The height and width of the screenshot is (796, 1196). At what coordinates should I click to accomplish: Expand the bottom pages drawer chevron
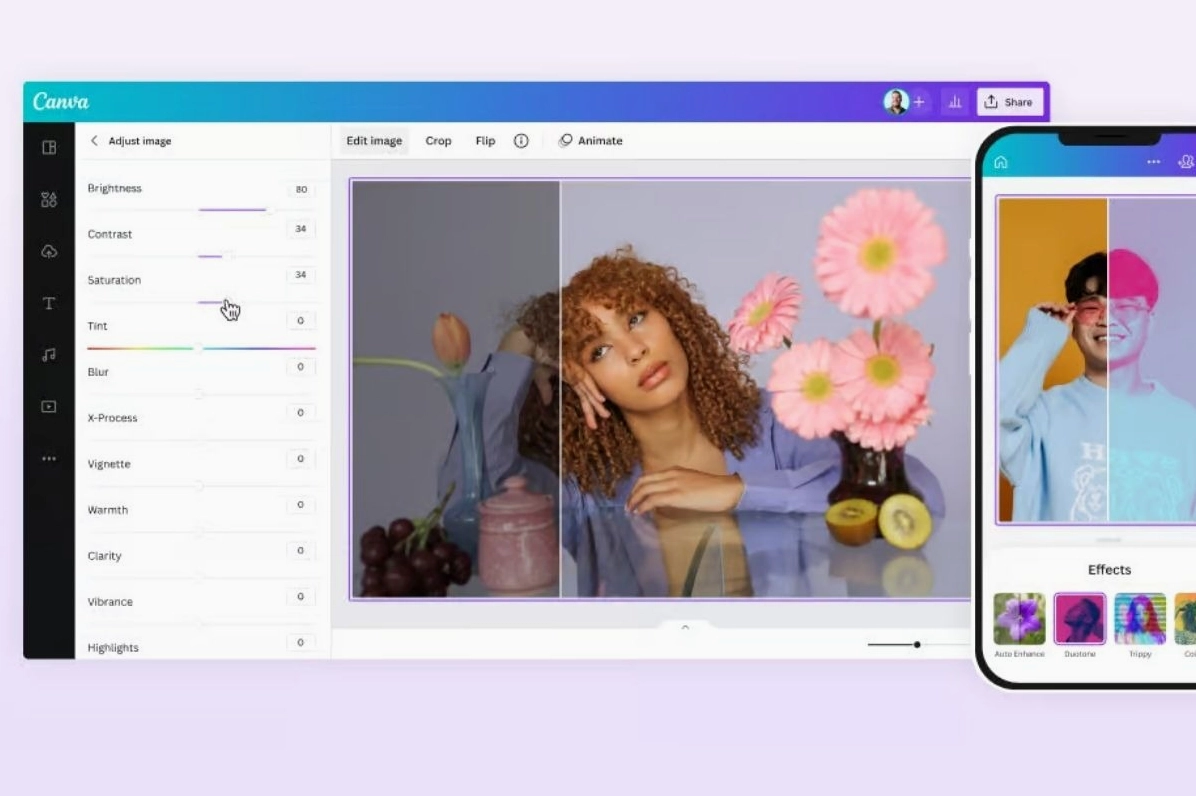pyautogui.click(x=685, y=627)
